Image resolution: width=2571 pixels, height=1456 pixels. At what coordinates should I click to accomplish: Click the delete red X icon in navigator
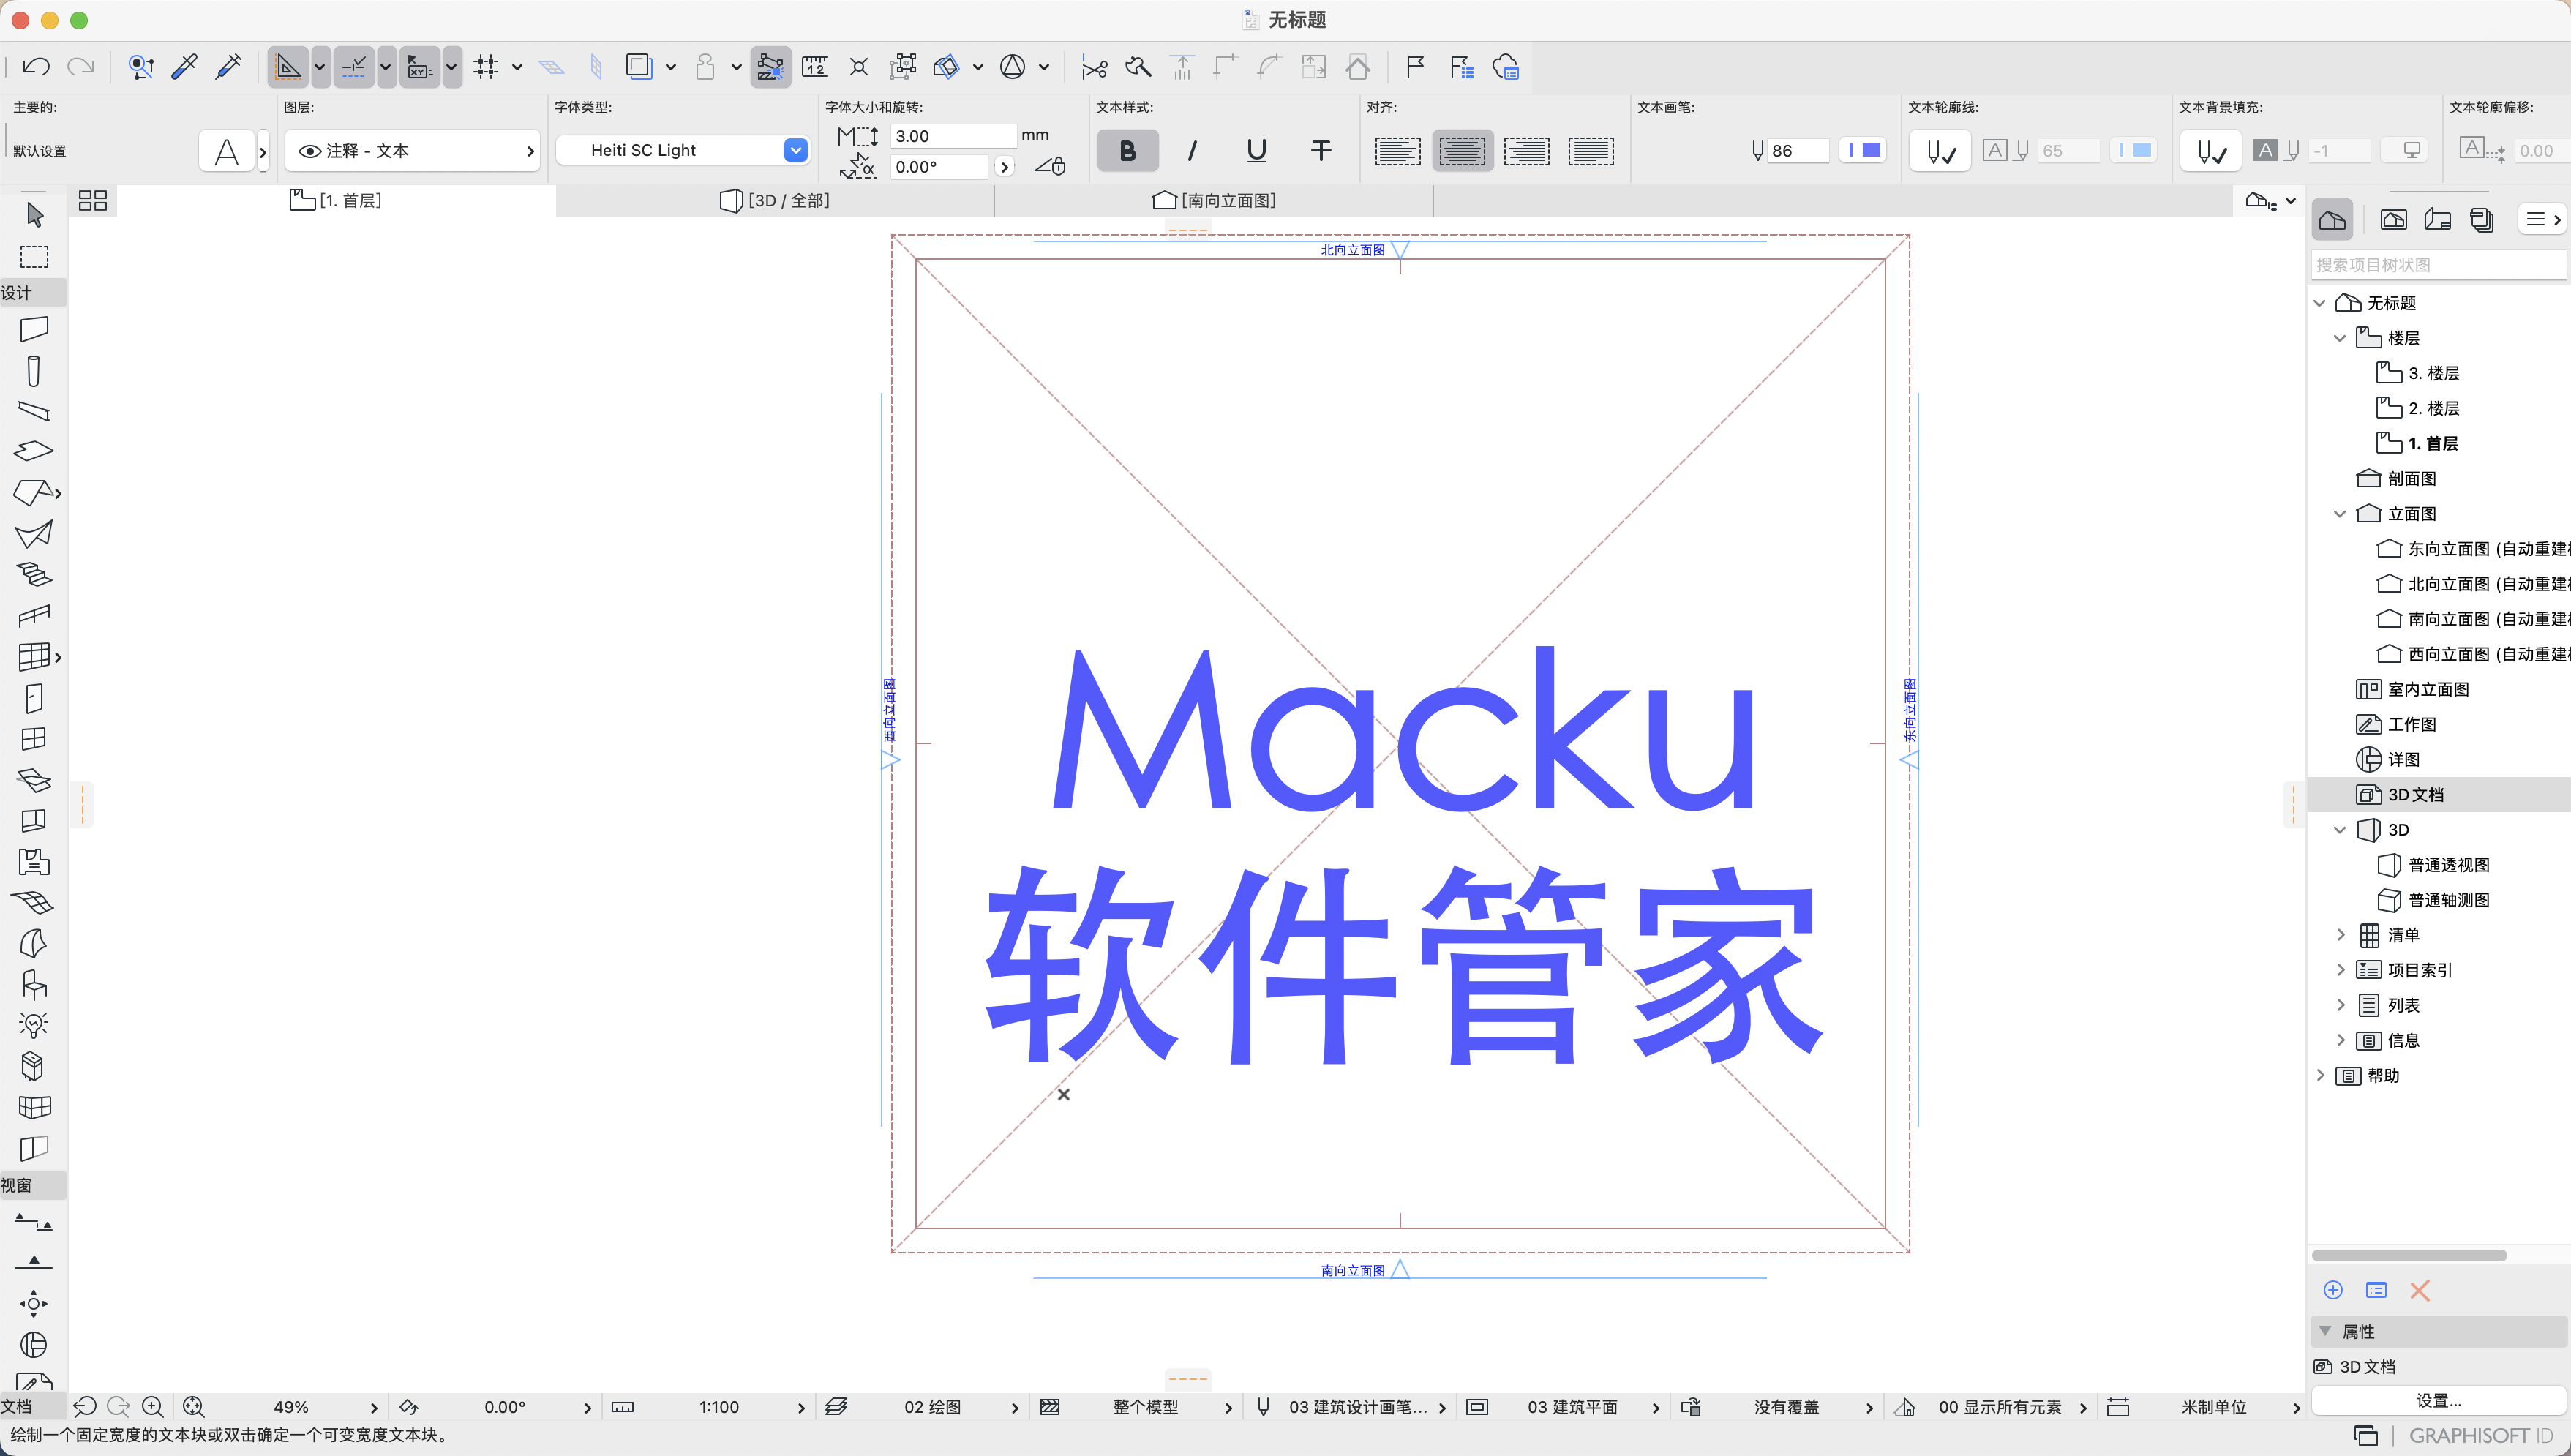2420,1290
